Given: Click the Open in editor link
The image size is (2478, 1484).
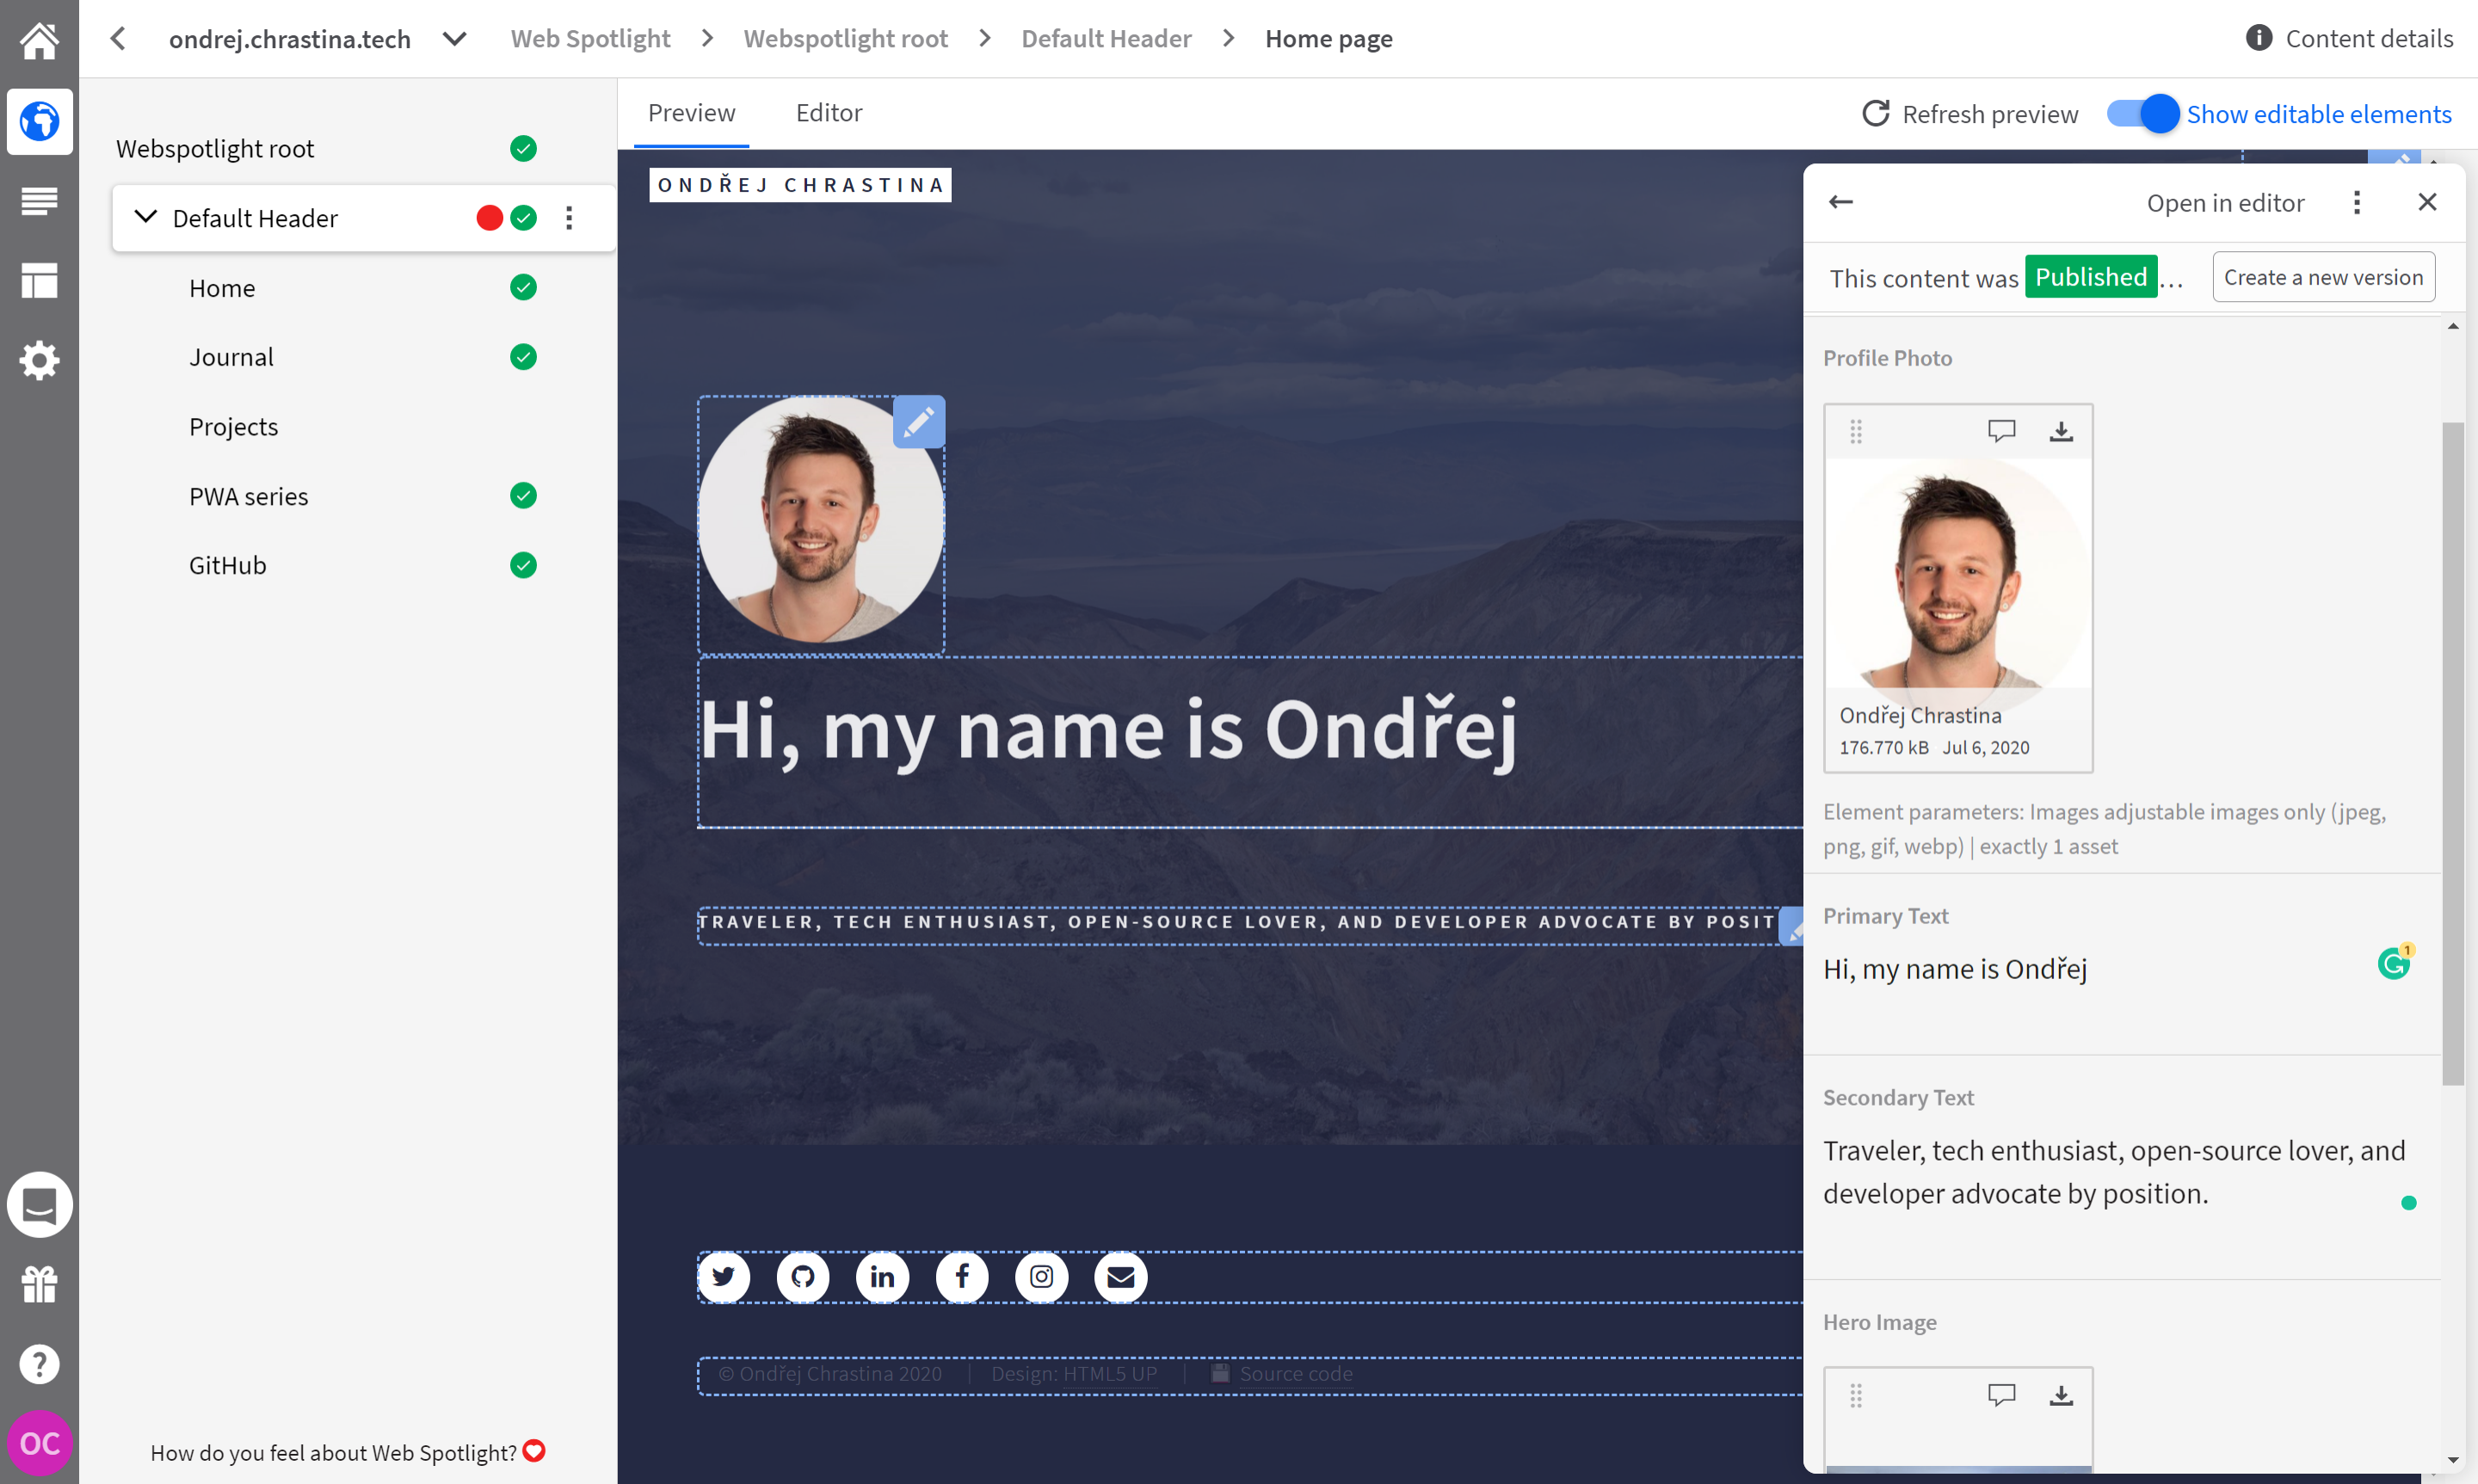Looking at the screenshot, I should click(x=2224, y=203).
